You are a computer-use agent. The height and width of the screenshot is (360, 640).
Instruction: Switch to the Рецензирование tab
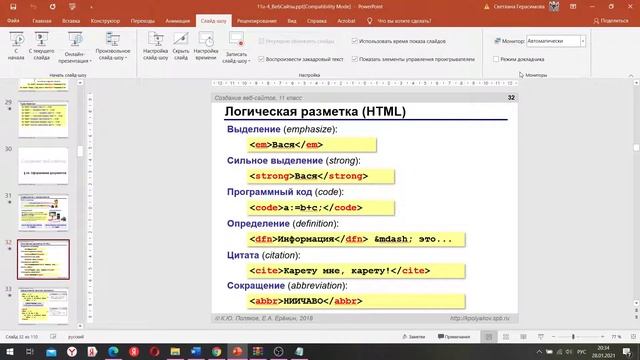click(x=257, y=21)
